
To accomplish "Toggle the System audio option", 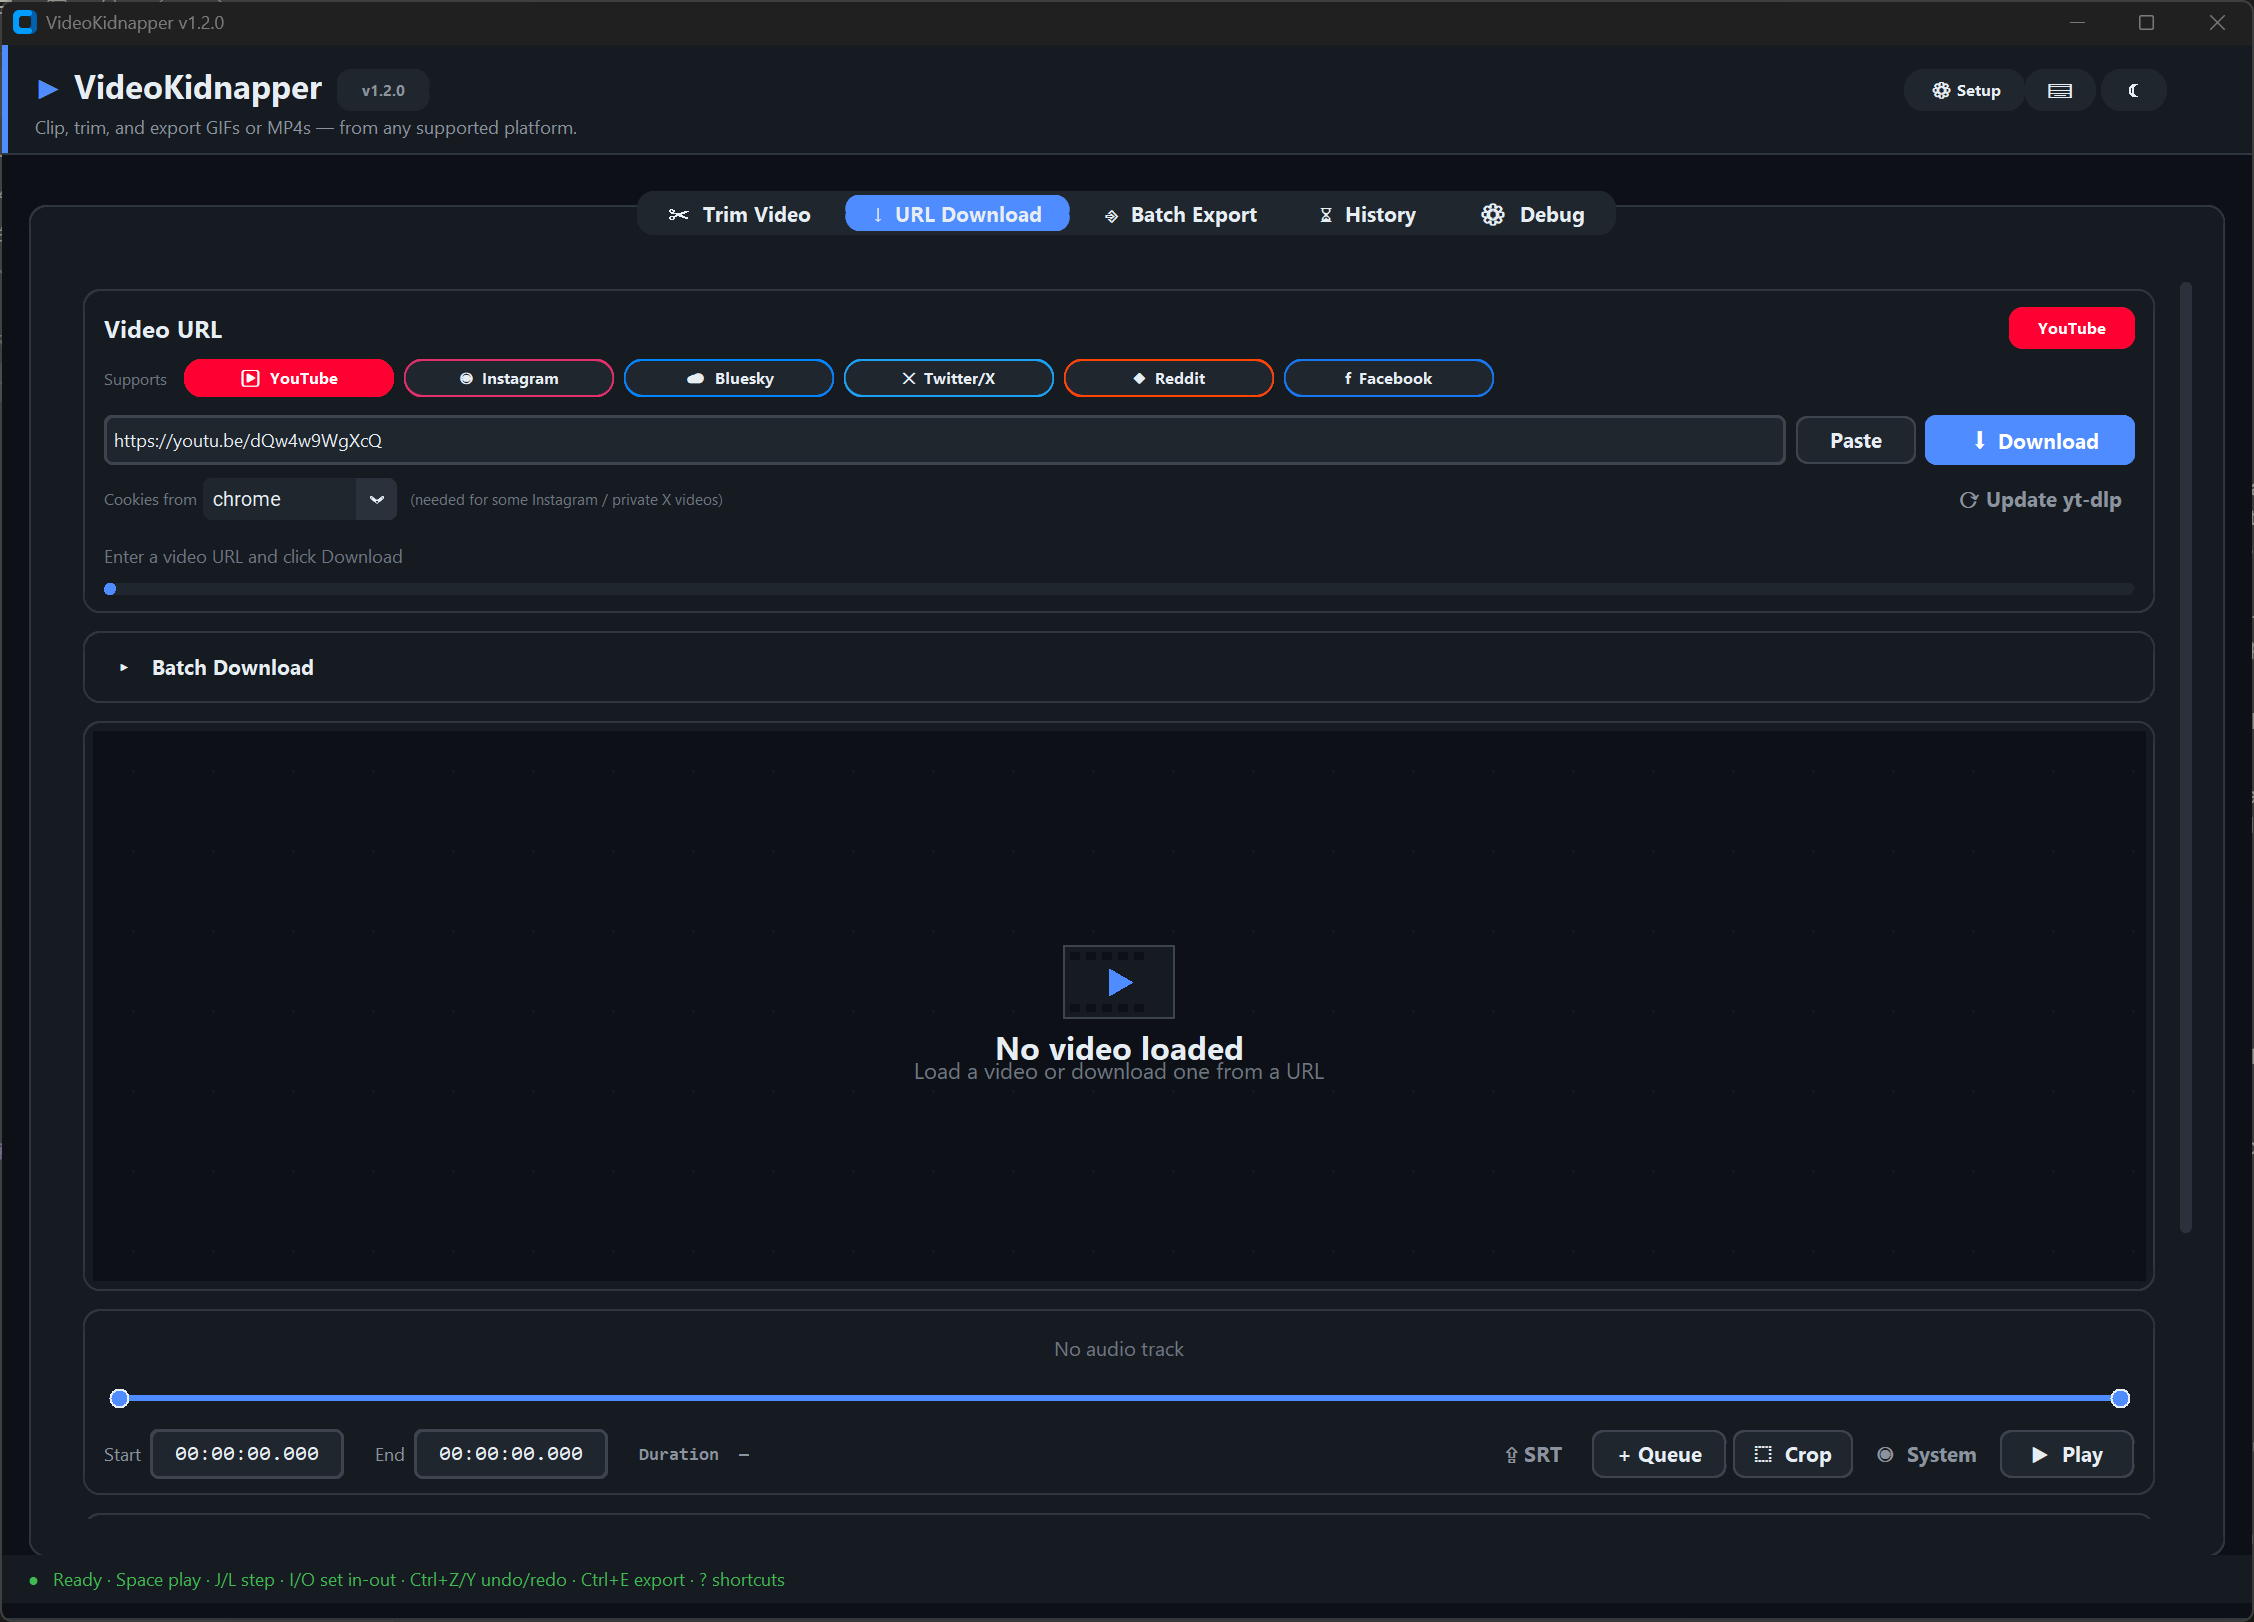I will [1927, 1455].
